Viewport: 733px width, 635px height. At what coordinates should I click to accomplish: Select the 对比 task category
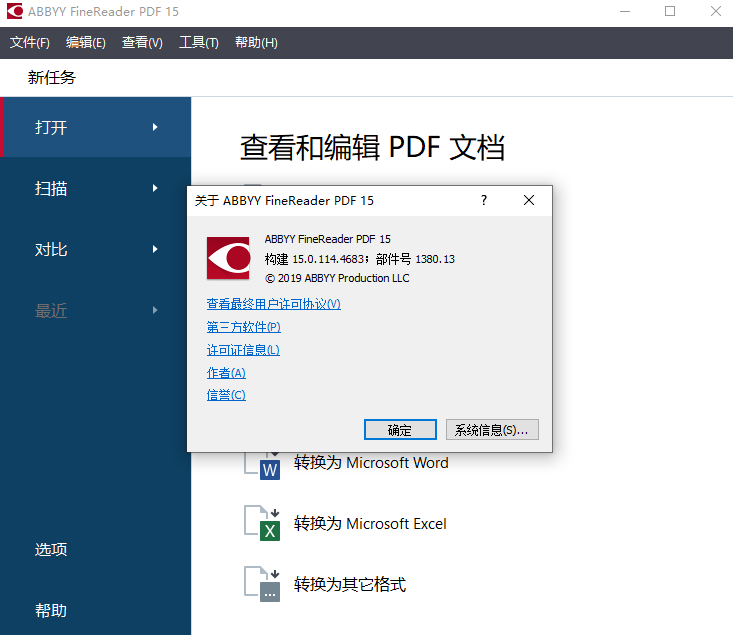pyautogui.click(x=95, y=249)
